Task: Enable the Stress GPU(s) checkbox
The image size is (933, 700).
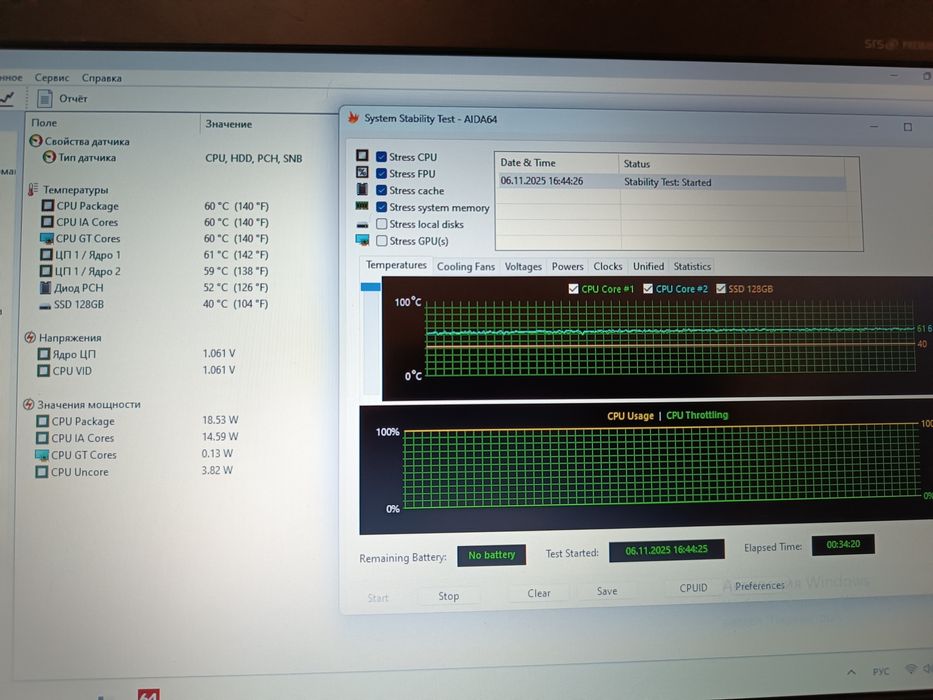Action: coord(381,240)
